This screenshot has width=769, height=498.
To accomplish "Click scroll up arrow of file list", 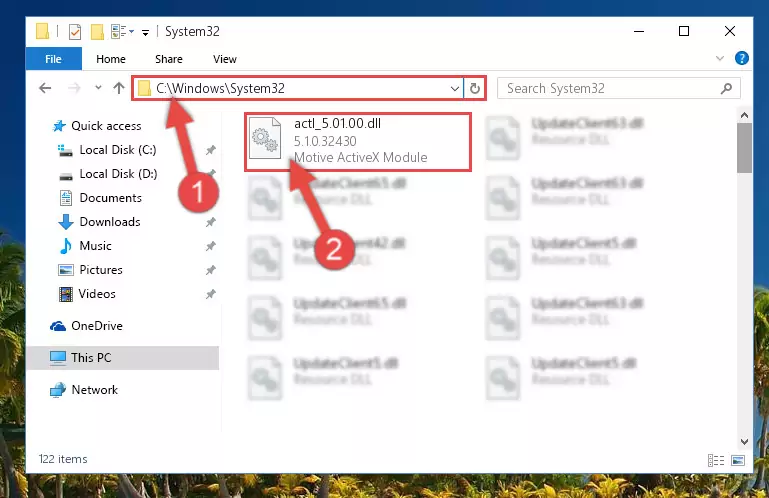I will [744, 115].
